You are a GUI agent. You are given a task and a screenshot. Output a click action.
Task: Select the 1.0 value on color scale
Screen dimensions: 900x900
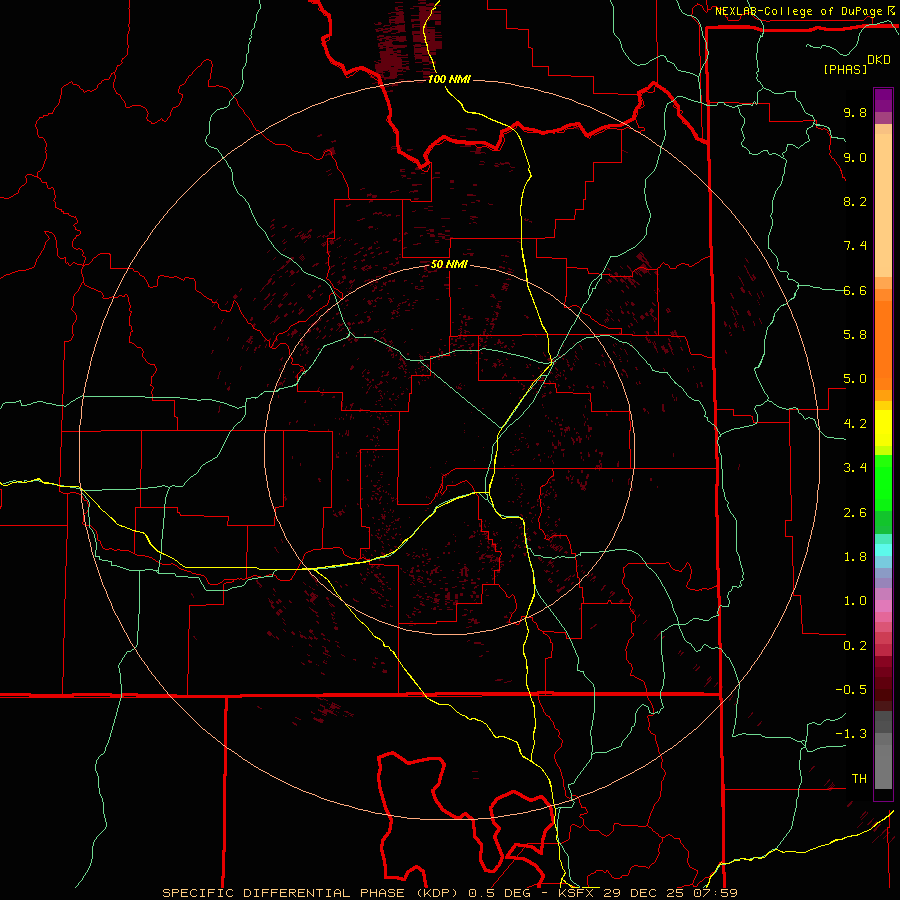pyautogui.click(x=855, y=601)
